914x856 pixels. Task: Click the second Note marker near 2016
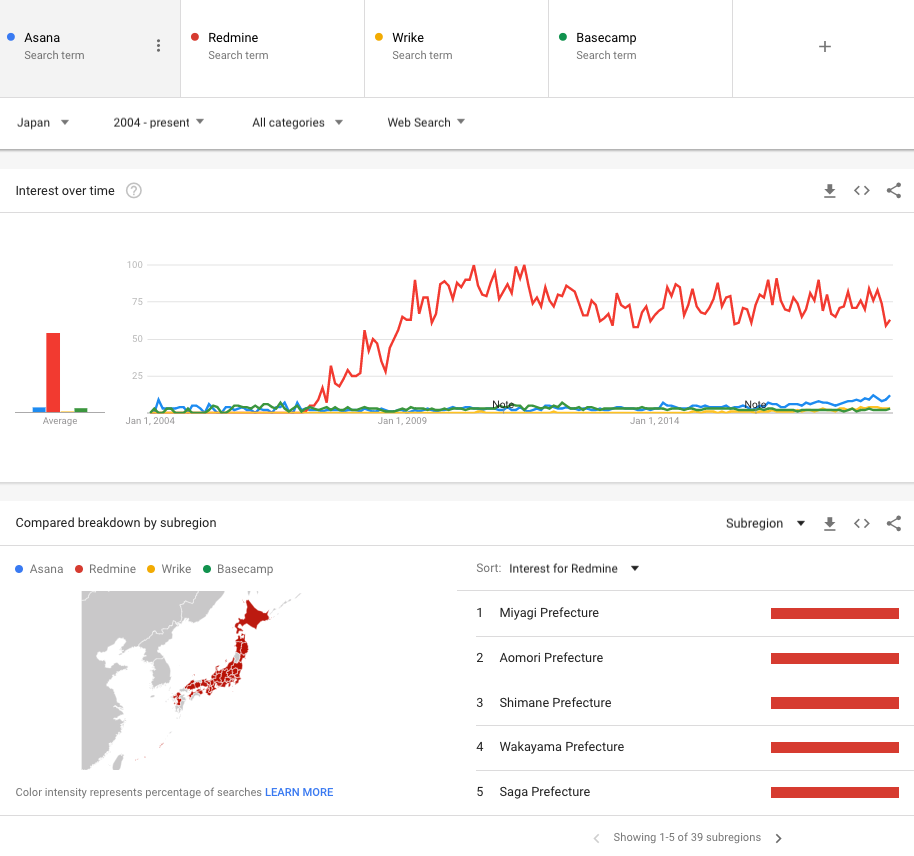pos(755,404)
